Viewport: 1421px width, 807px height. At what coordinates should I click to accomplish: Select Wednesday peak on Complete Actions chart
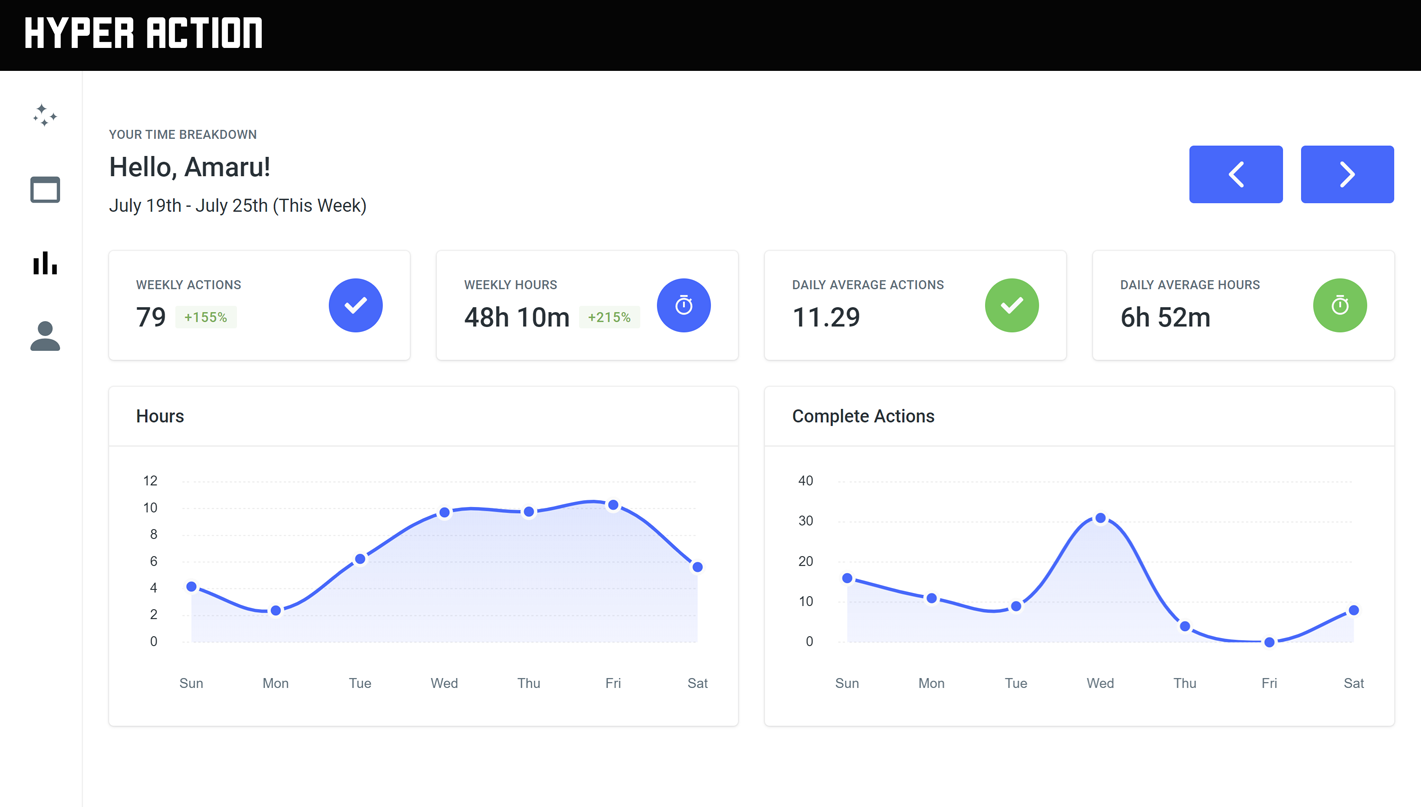(1101, 518)
